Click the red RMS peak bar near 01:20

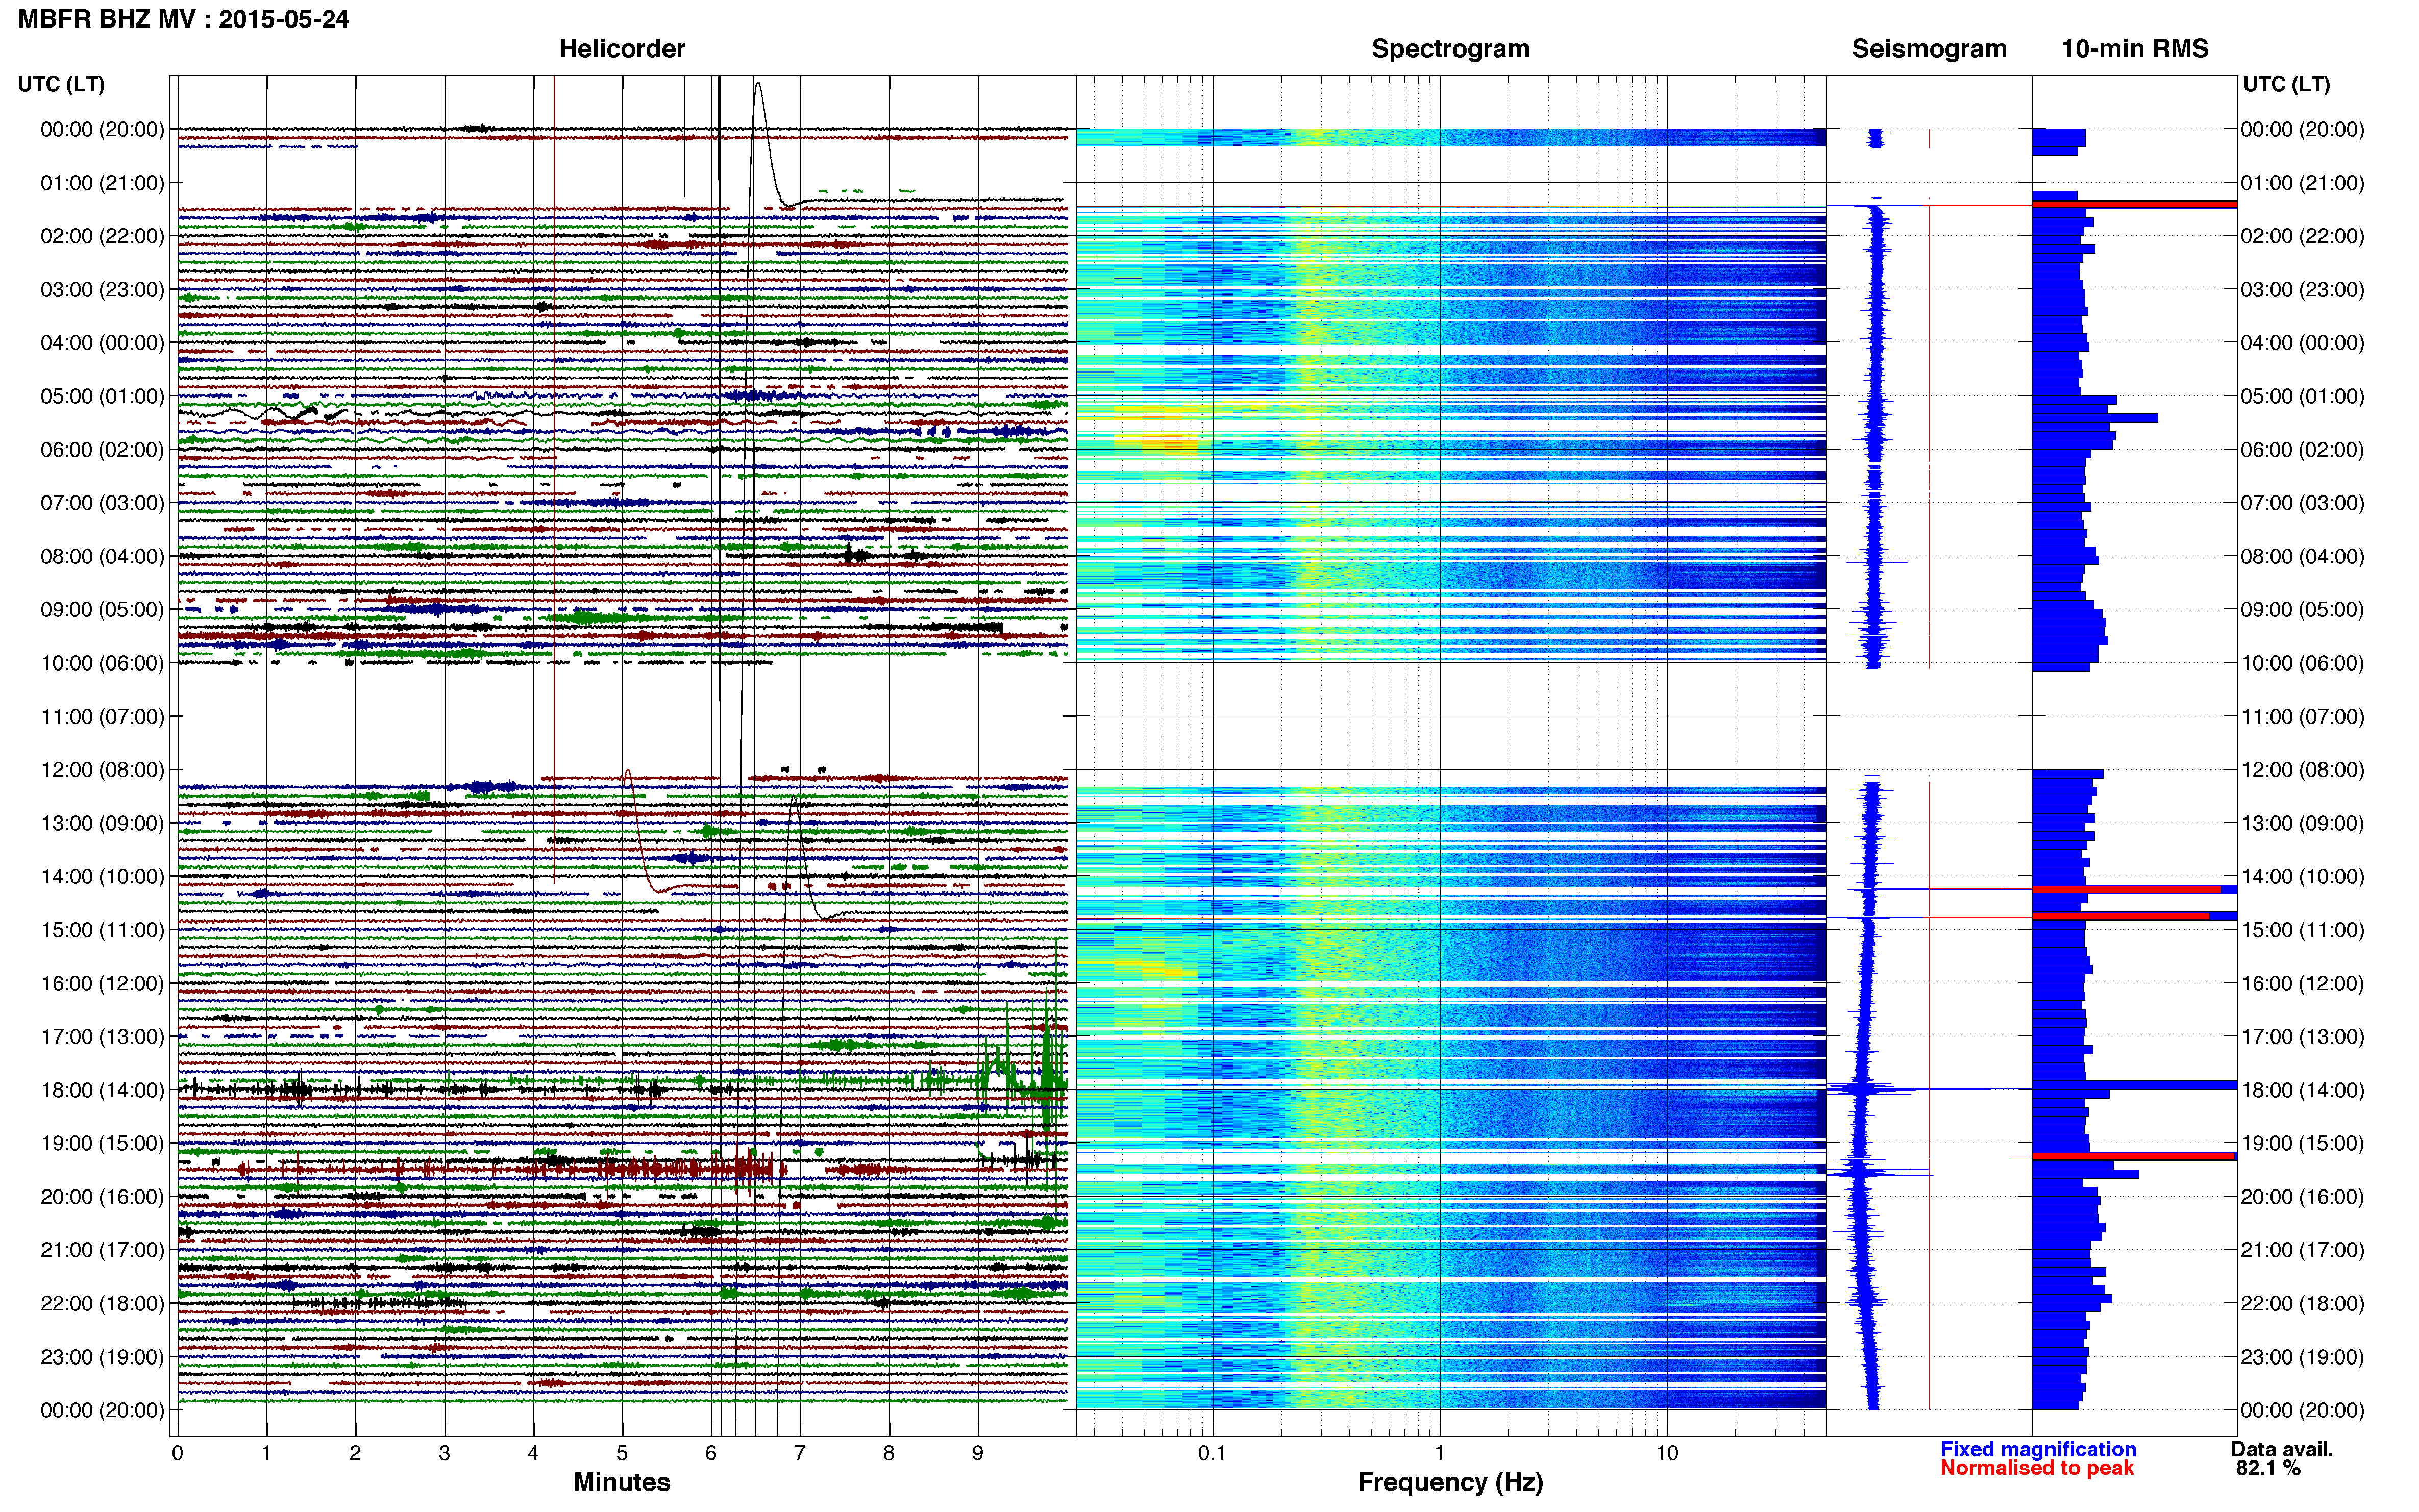2134,205
